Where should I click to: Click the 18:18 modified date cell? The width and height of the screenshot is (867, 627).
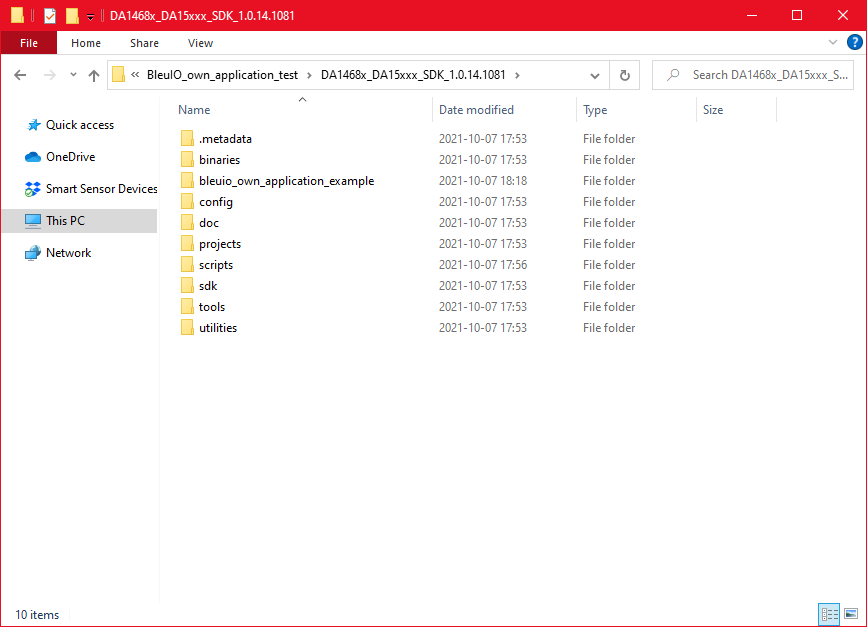[x=483, y=181]
